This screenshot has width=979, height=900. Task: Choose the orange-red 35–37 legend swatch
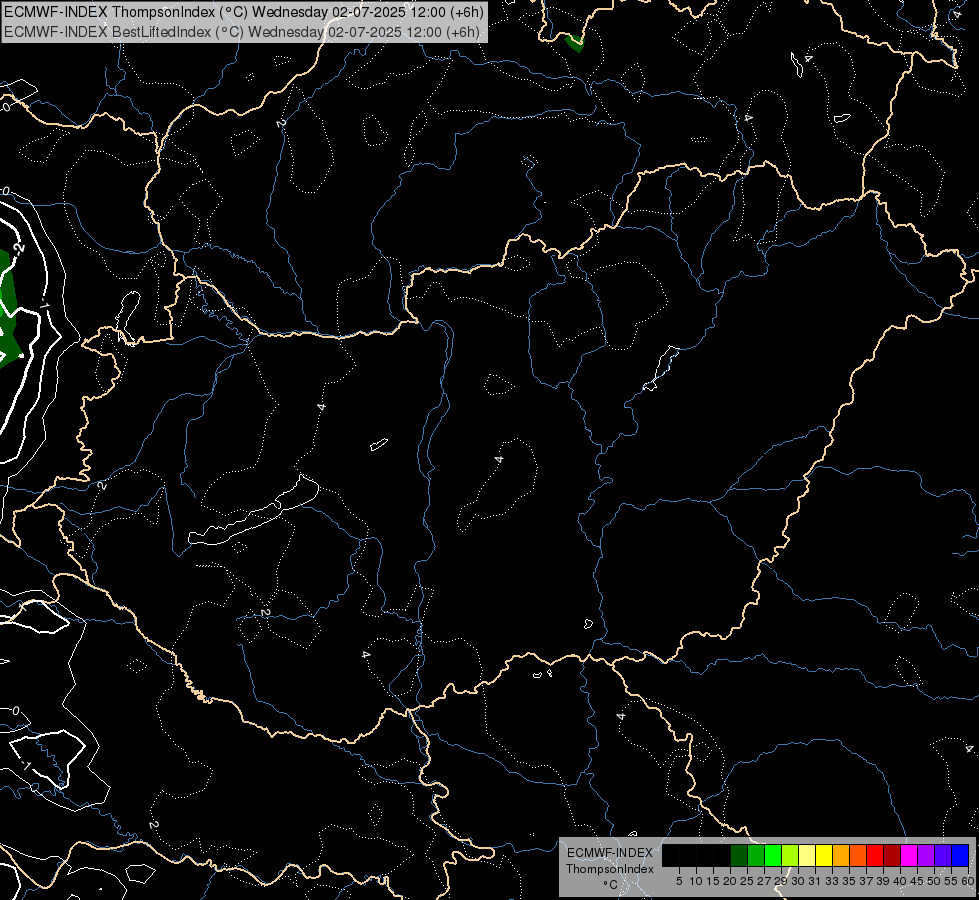click(x=858, y=856)
